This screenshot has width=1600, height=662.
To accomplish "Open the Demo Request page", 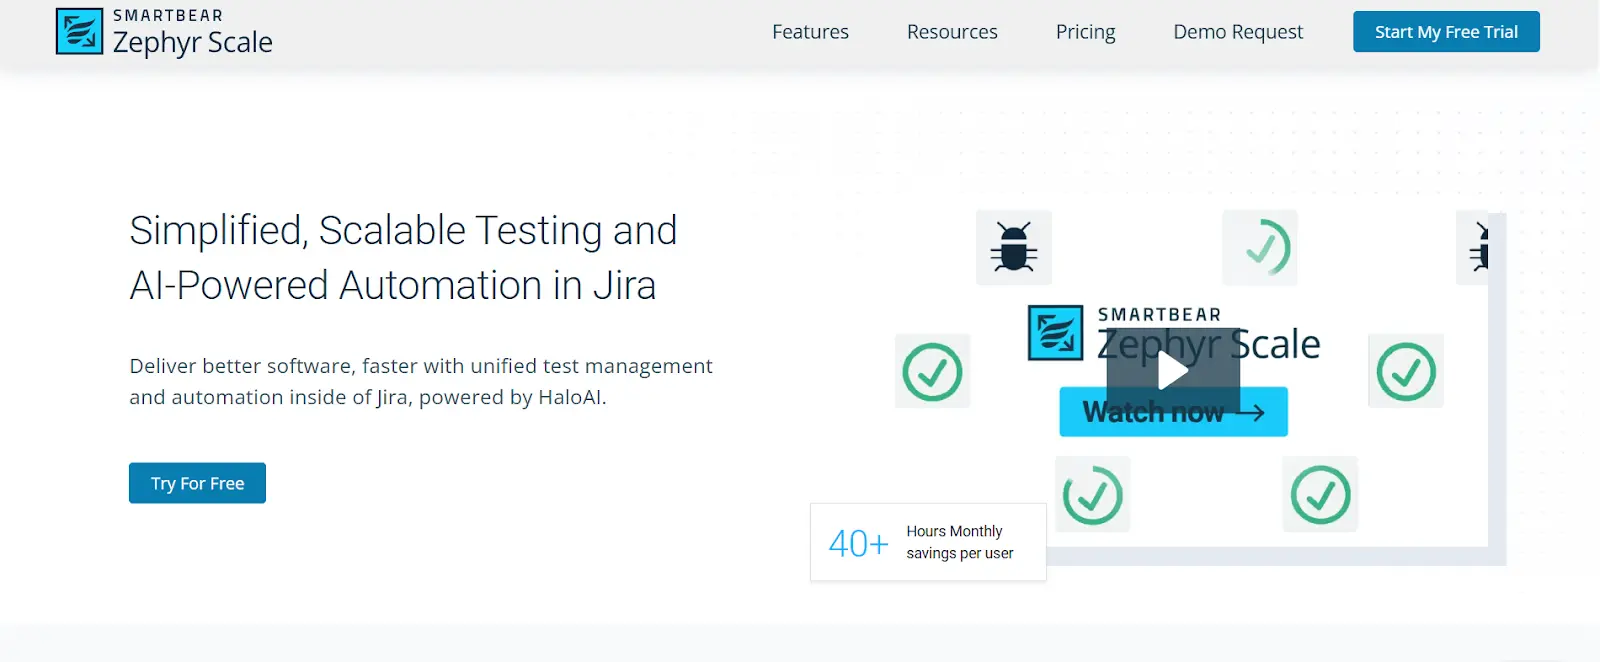I will (1238, 32).
